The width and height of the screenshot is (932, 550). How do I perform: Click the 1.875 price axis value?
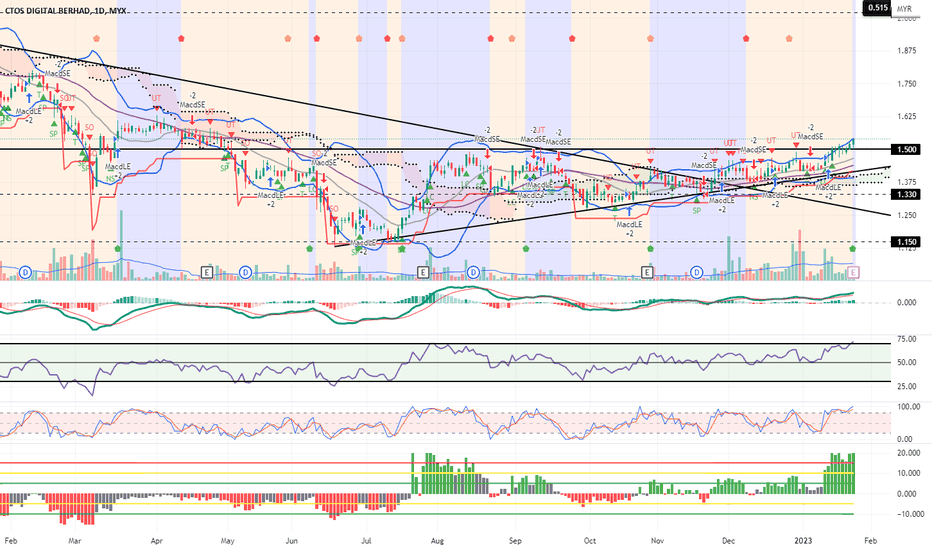coord(907,51)
